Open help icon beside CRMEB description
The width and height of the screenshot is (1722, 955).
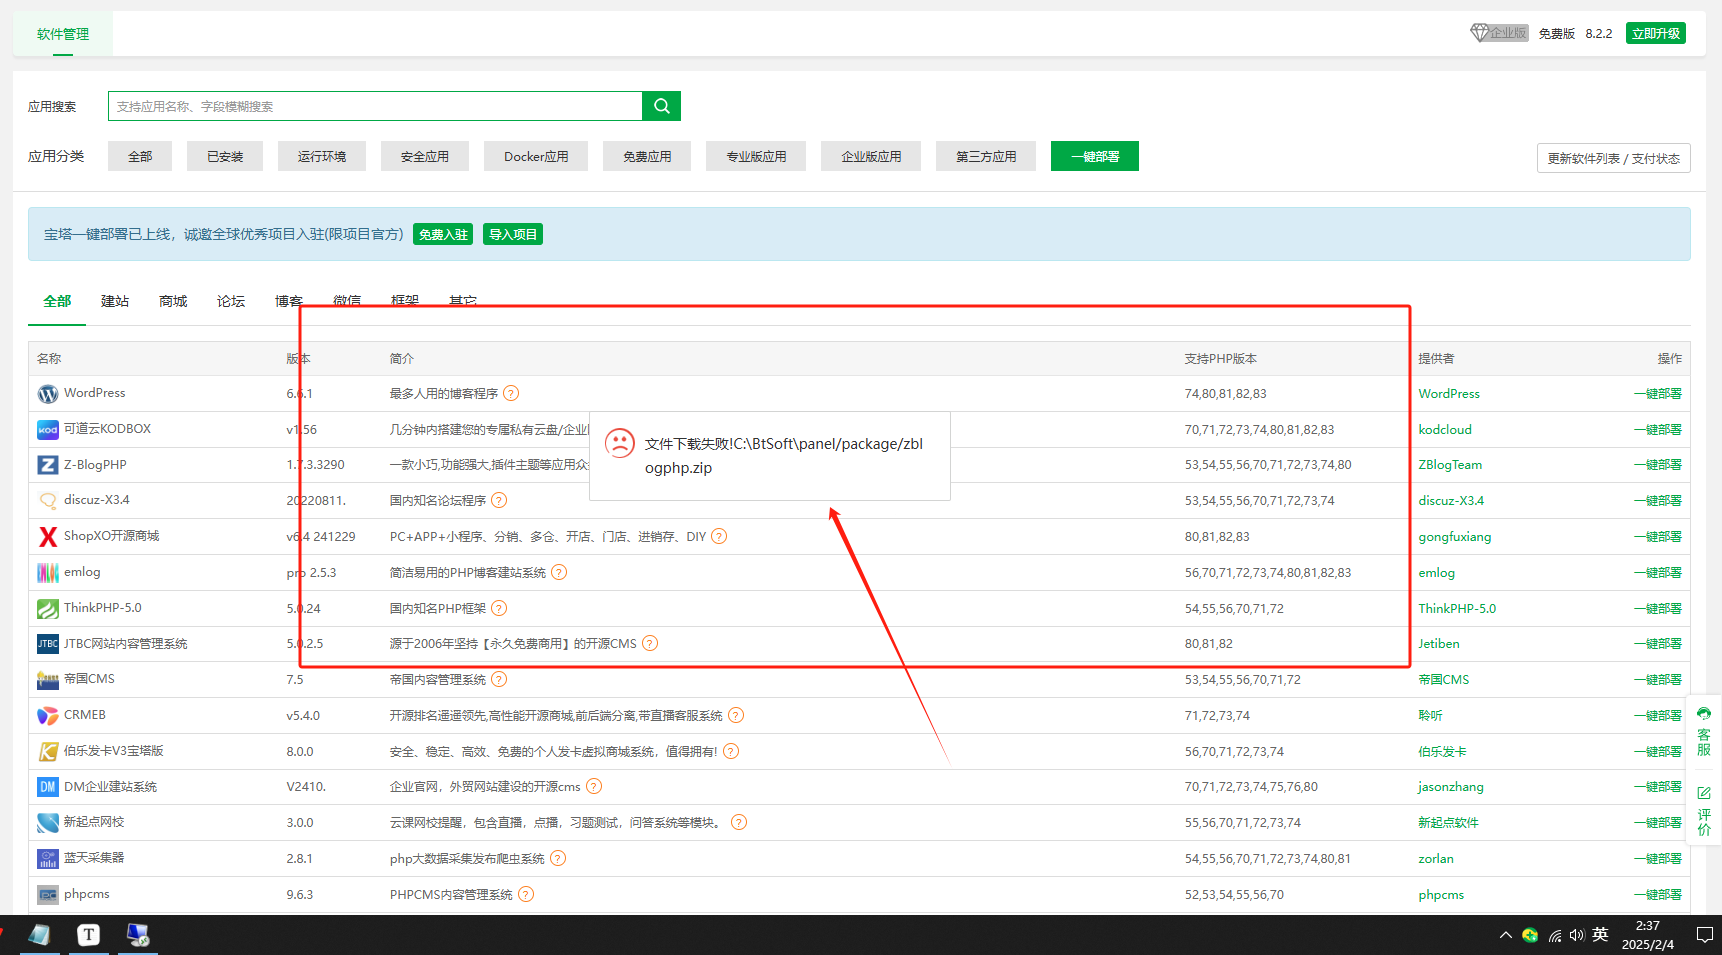click(736, 716)
